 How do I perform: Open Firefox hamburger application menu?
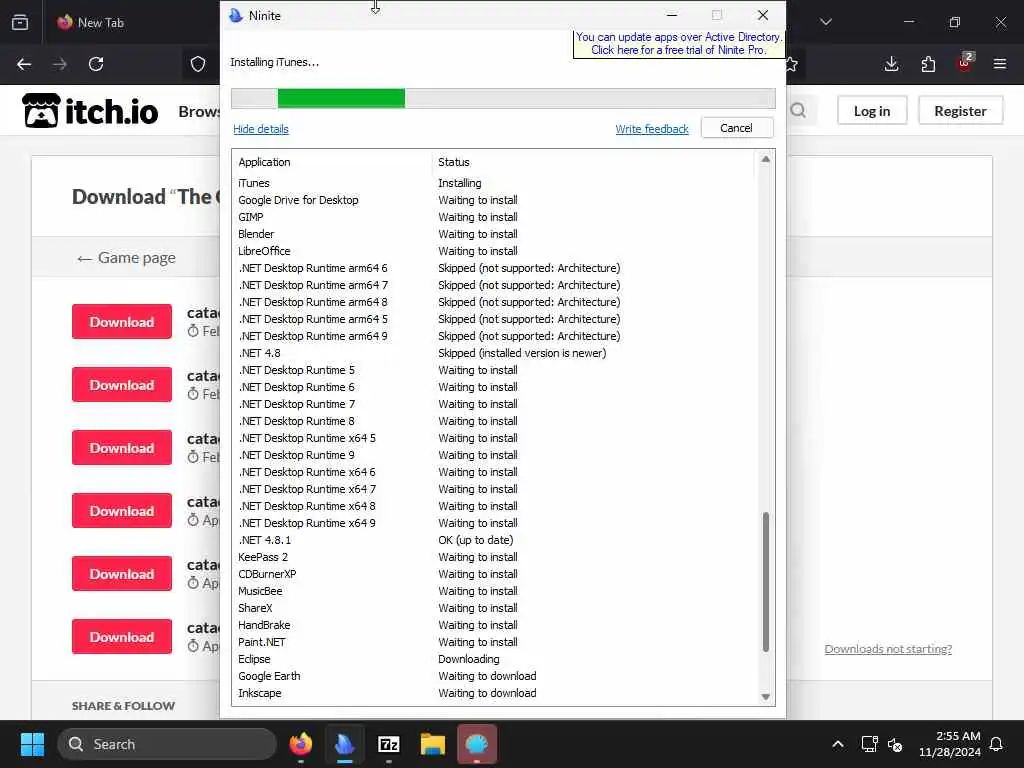click(x=1000, y=64)
